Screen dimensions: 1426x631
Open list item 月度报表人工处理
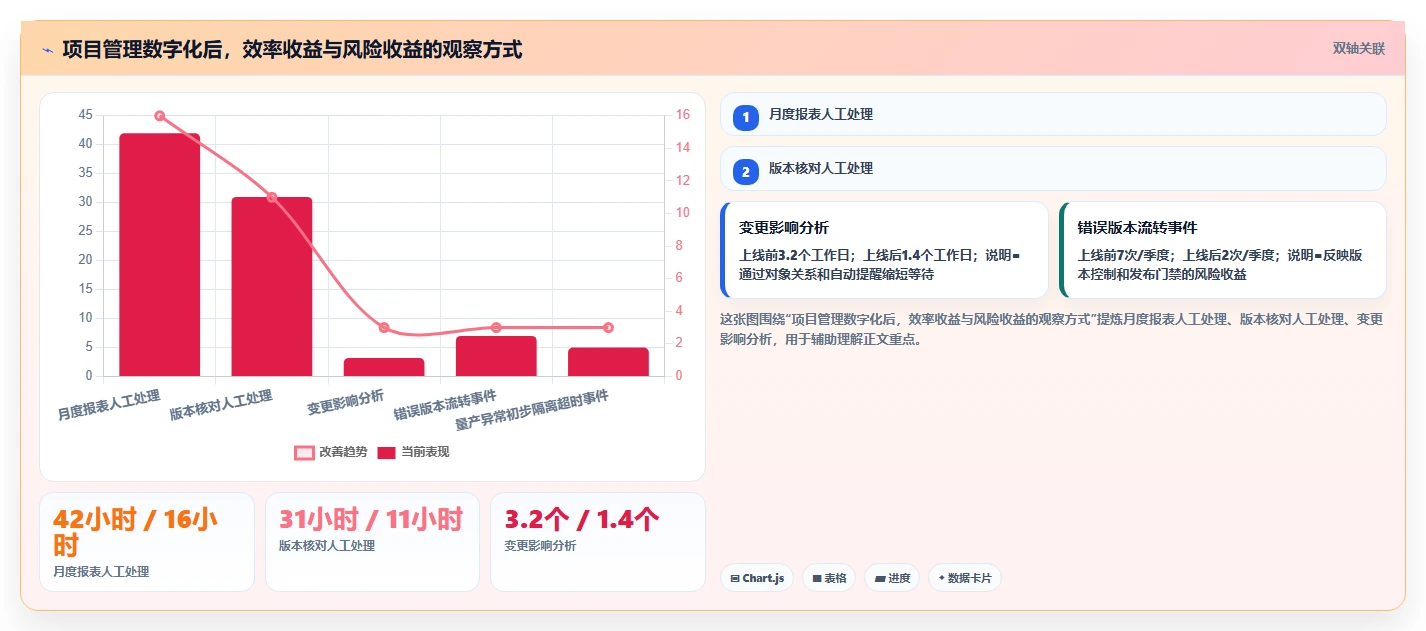[x=1053, y=114]
